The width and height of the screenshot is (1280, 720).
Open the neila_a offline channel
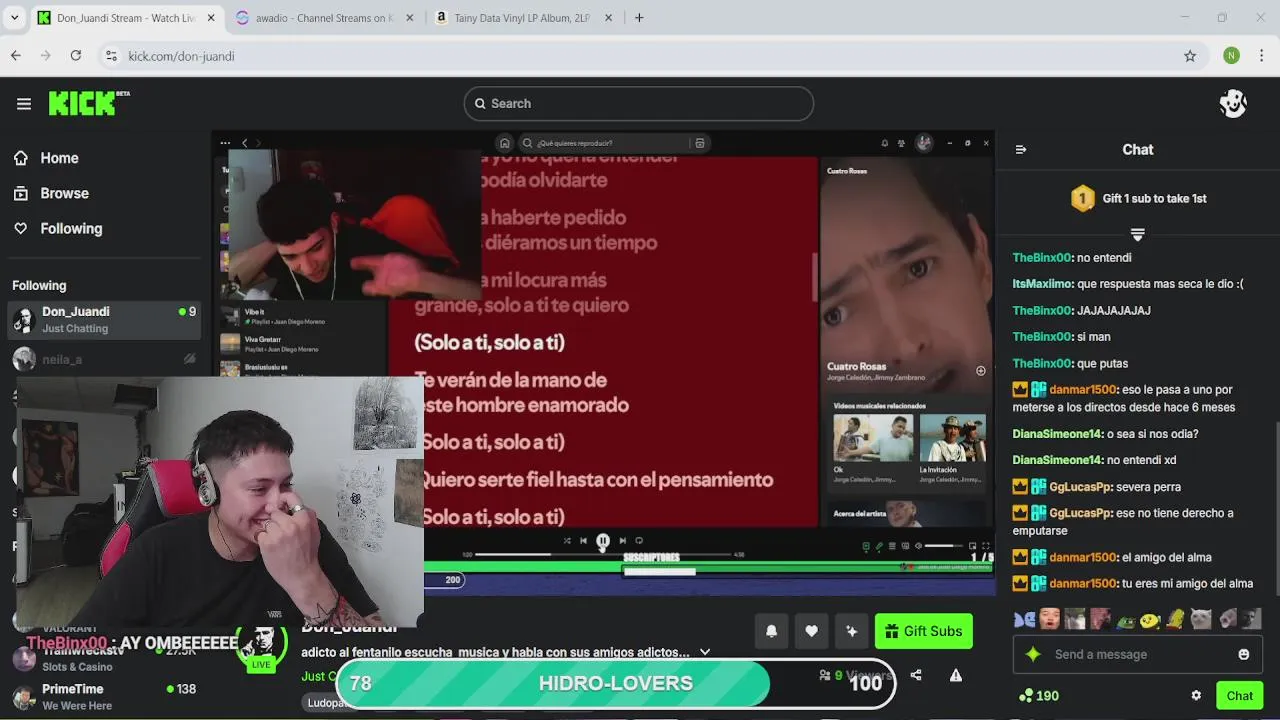click(x=104, y=359)
